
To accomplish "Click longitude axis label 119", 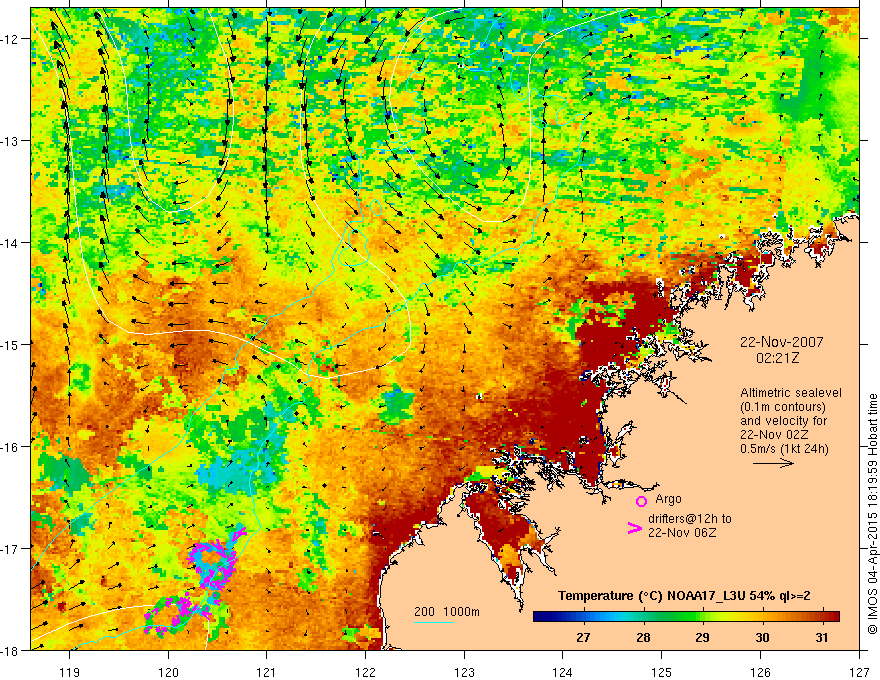I will pos(70,672).
